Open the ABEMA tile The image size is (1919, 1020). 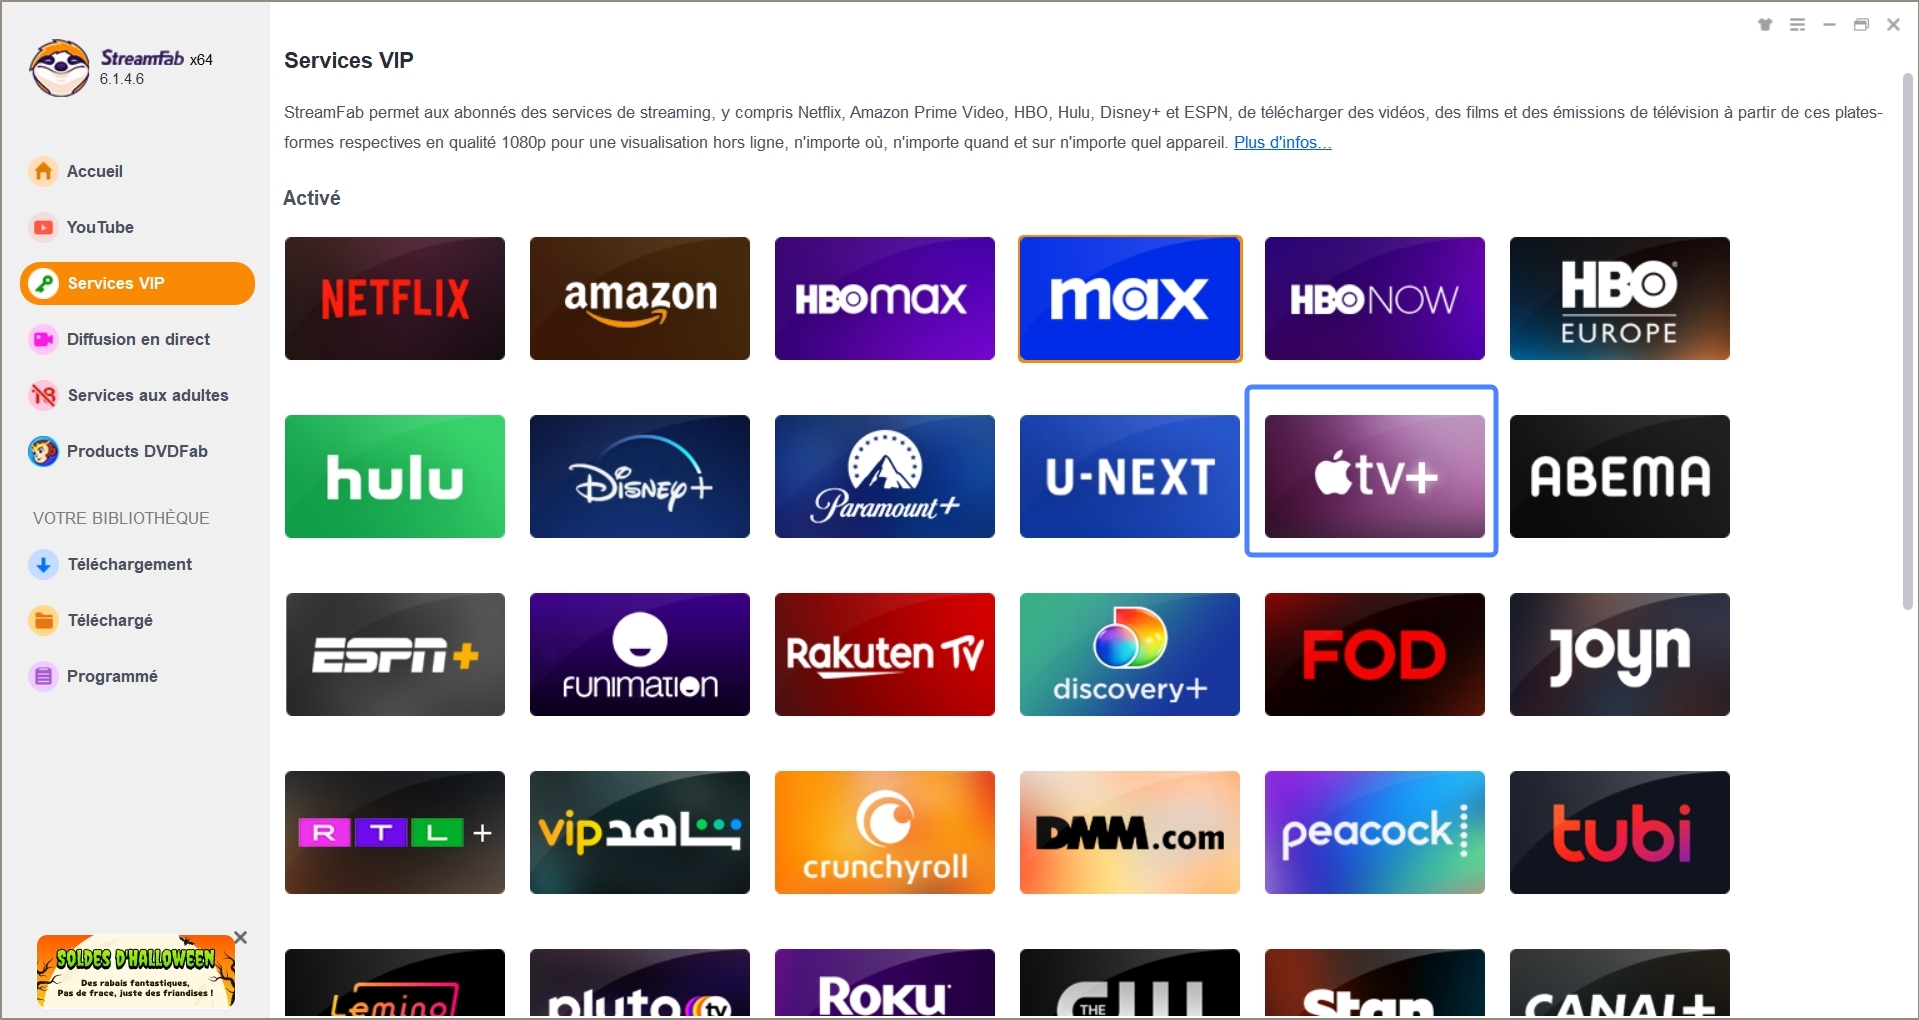point(1619,476)
